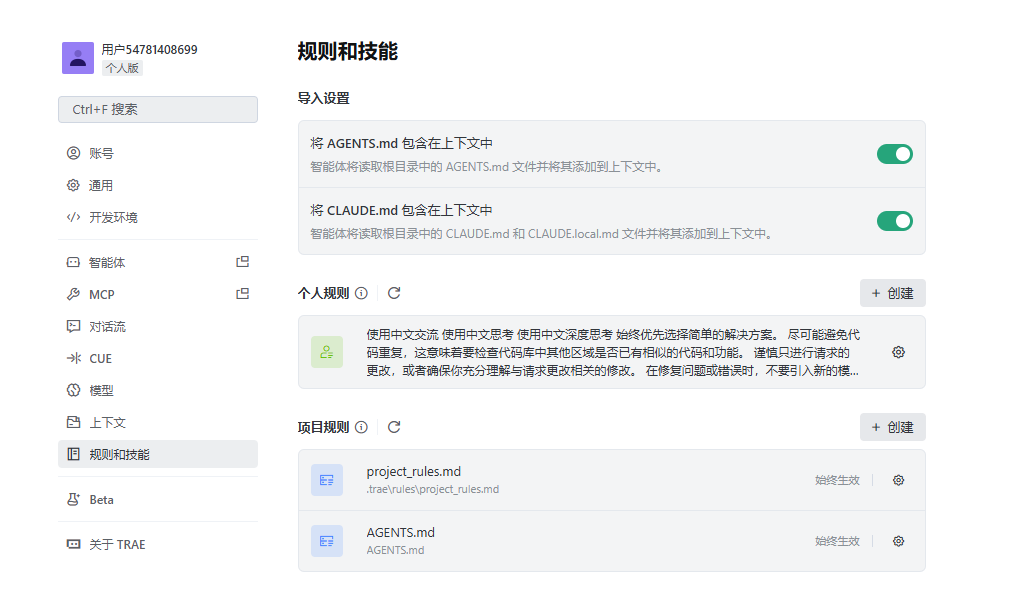Open the gear icon for project_rules.md

point(898,480)
